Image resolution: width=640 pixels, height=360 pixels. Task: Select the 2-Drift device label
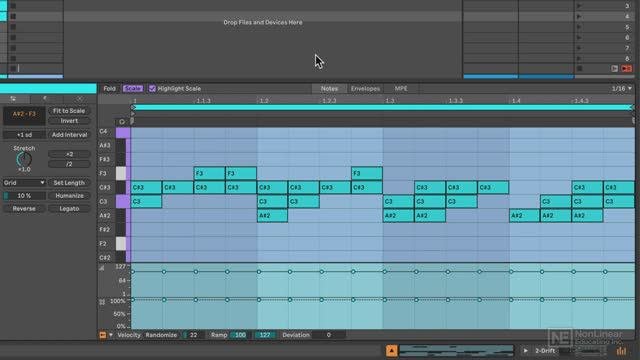tap(545, 351)
